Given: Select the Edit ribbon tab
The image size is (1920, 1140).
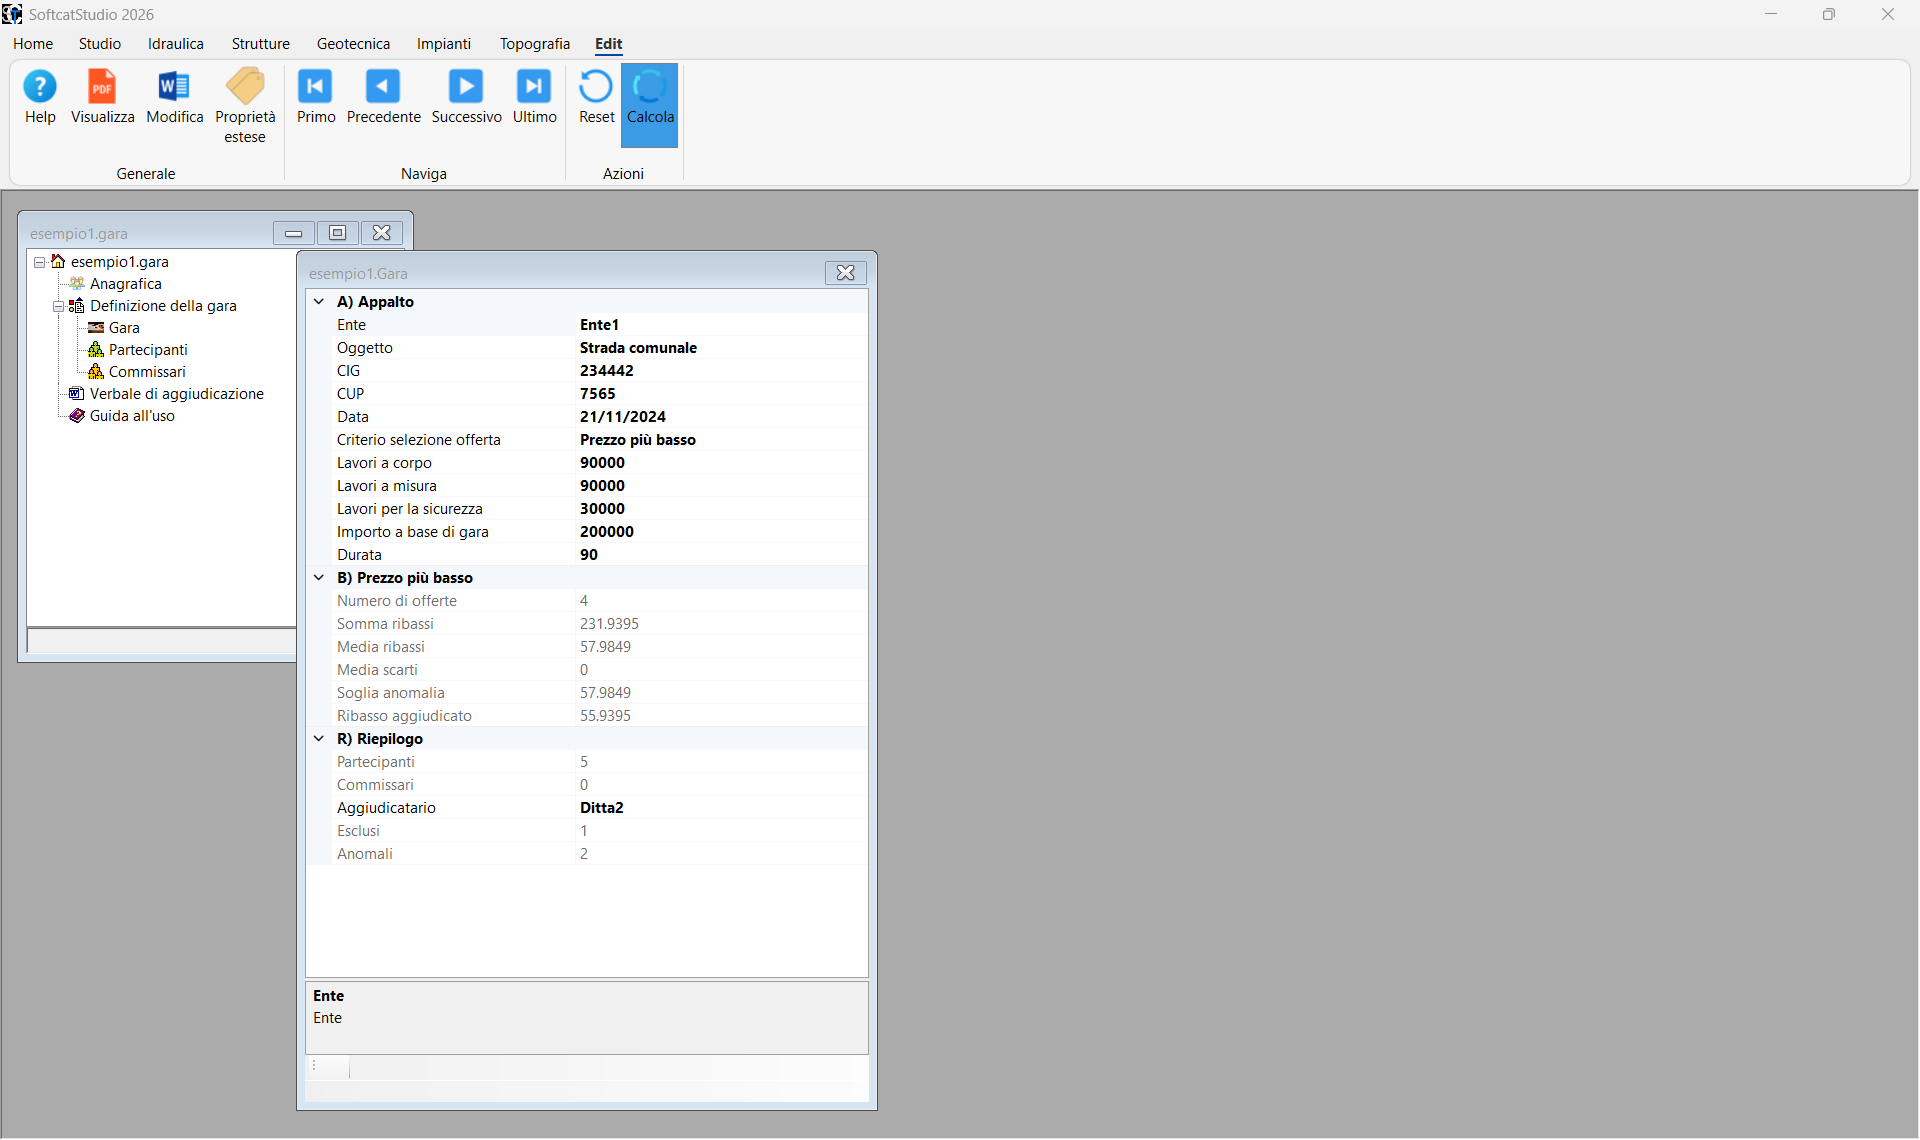Looking at the screenshot, I should (x=608, y=44).
